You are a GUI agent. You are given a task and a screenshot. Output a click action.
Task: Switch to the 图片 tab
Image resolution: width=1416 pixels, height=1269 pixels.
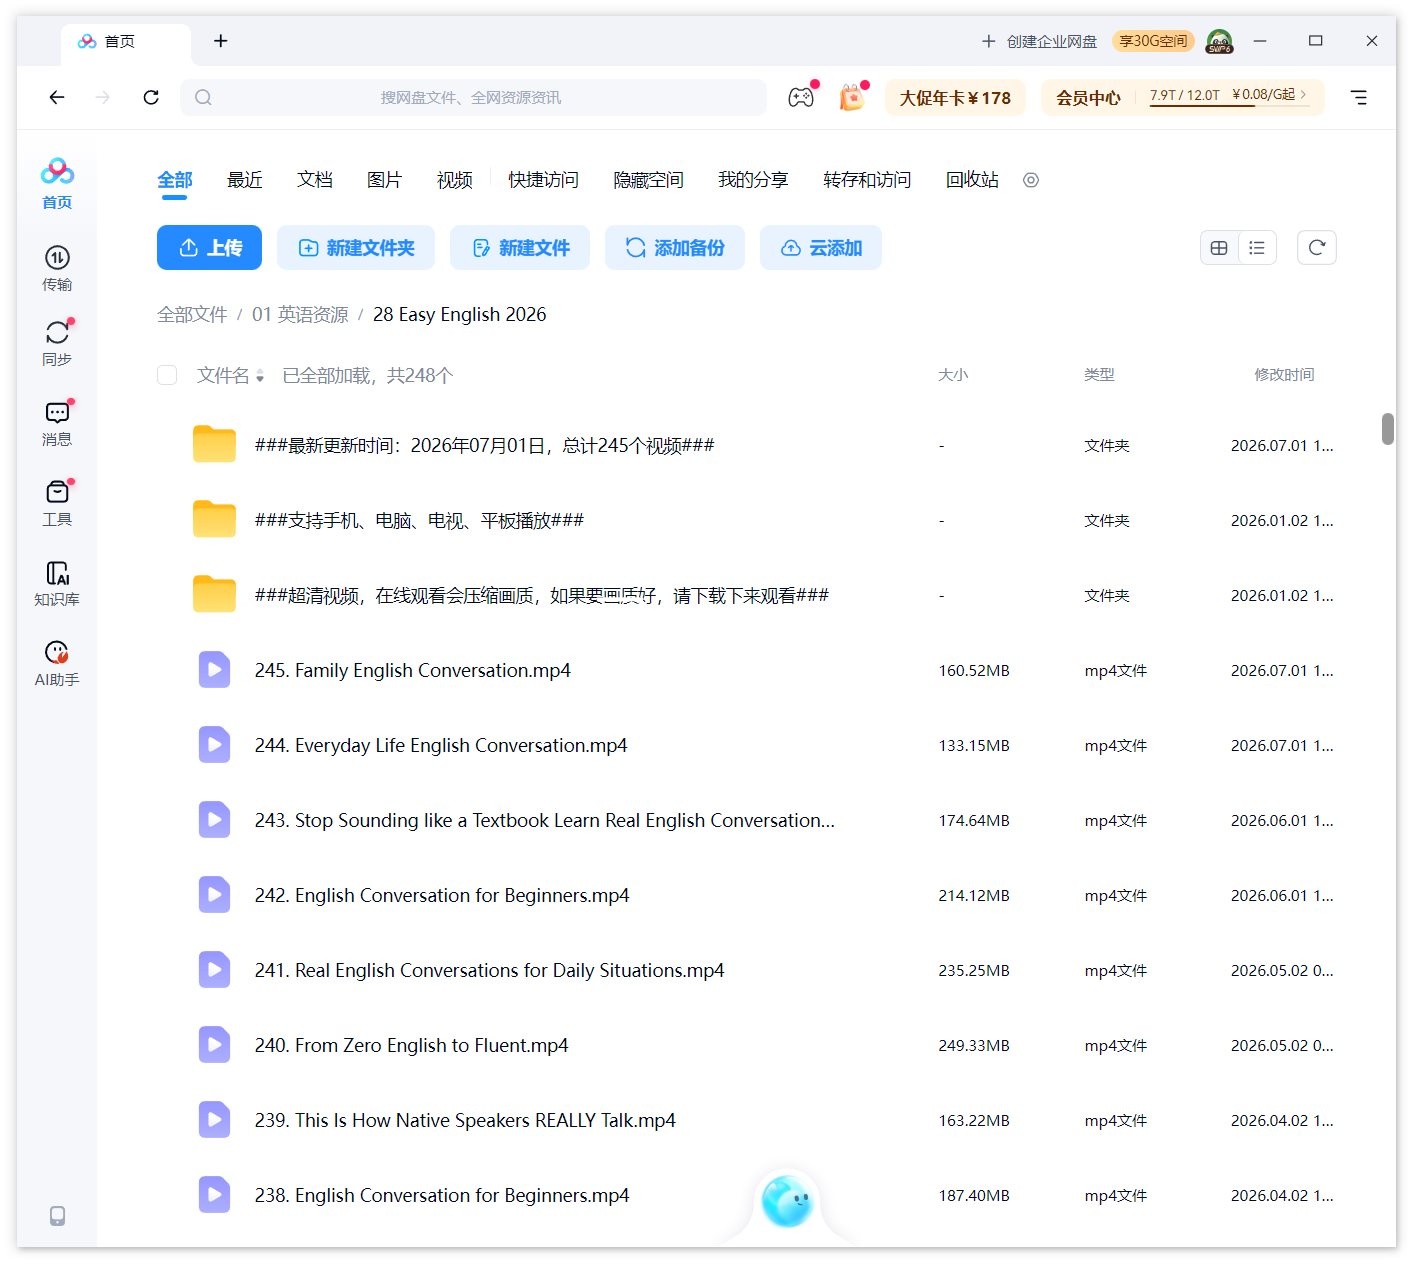pyautogui.click(x=385, y=180)
